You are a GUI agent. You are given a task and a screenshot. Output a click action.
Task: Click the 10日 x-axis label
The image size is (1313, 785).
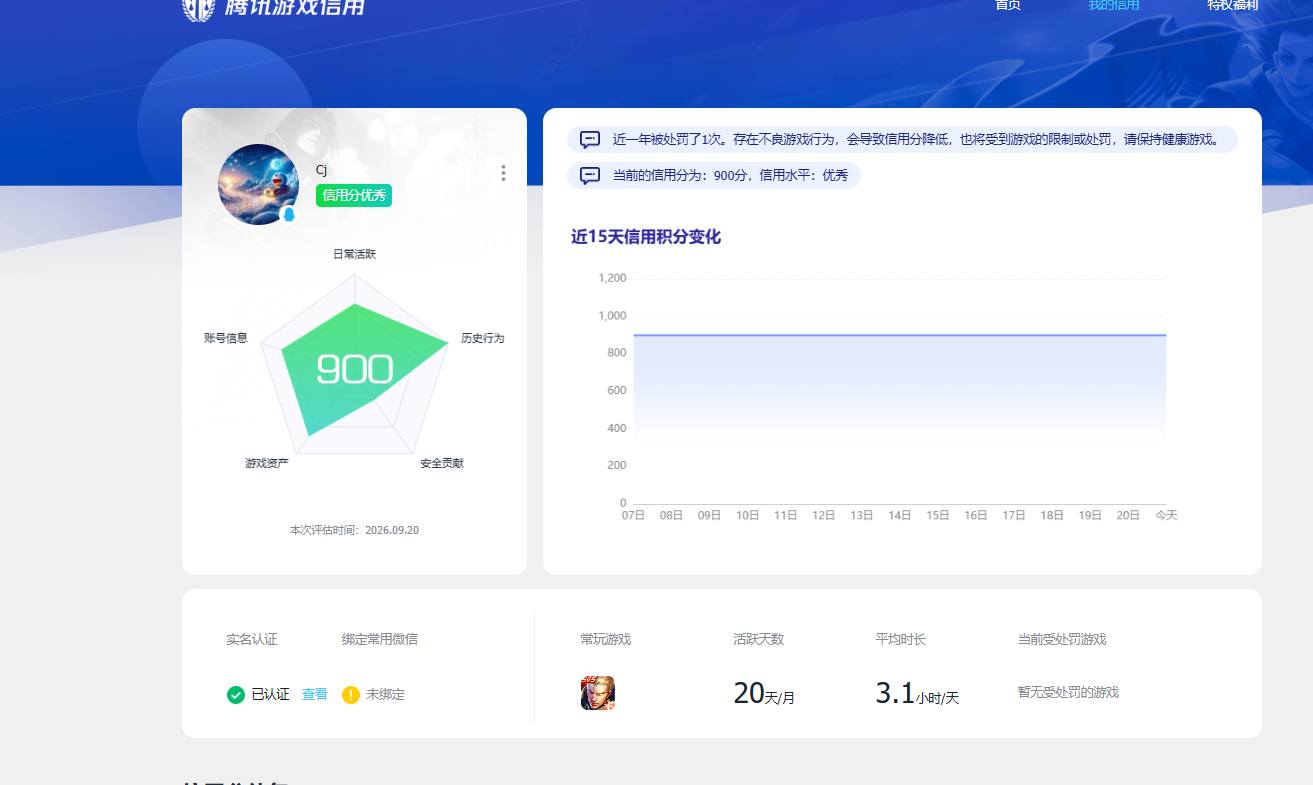747,515
